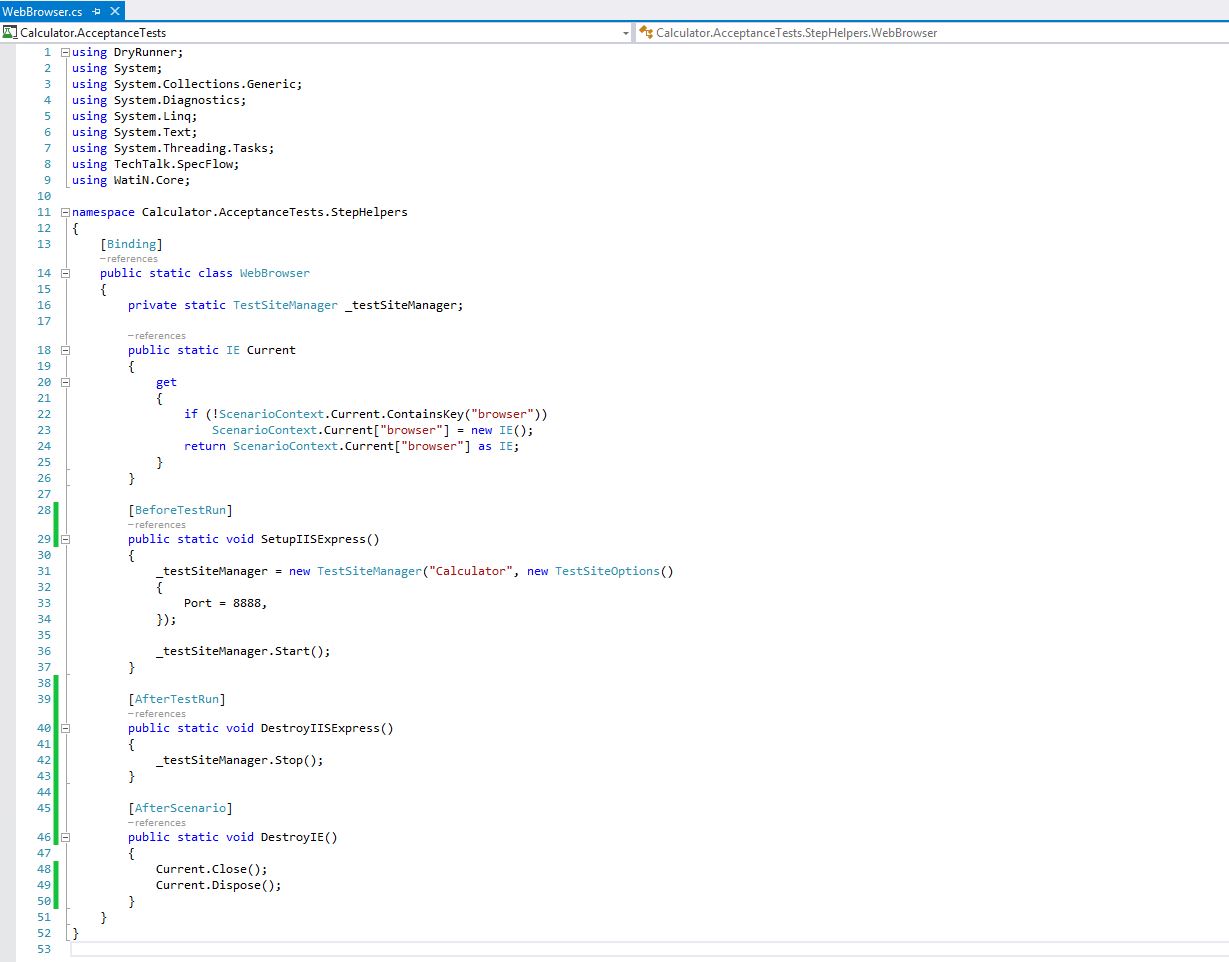Click the DestroyIISExpress method name
The height and width of the screenshot is (962, 1229).
(x=320, y=728)
